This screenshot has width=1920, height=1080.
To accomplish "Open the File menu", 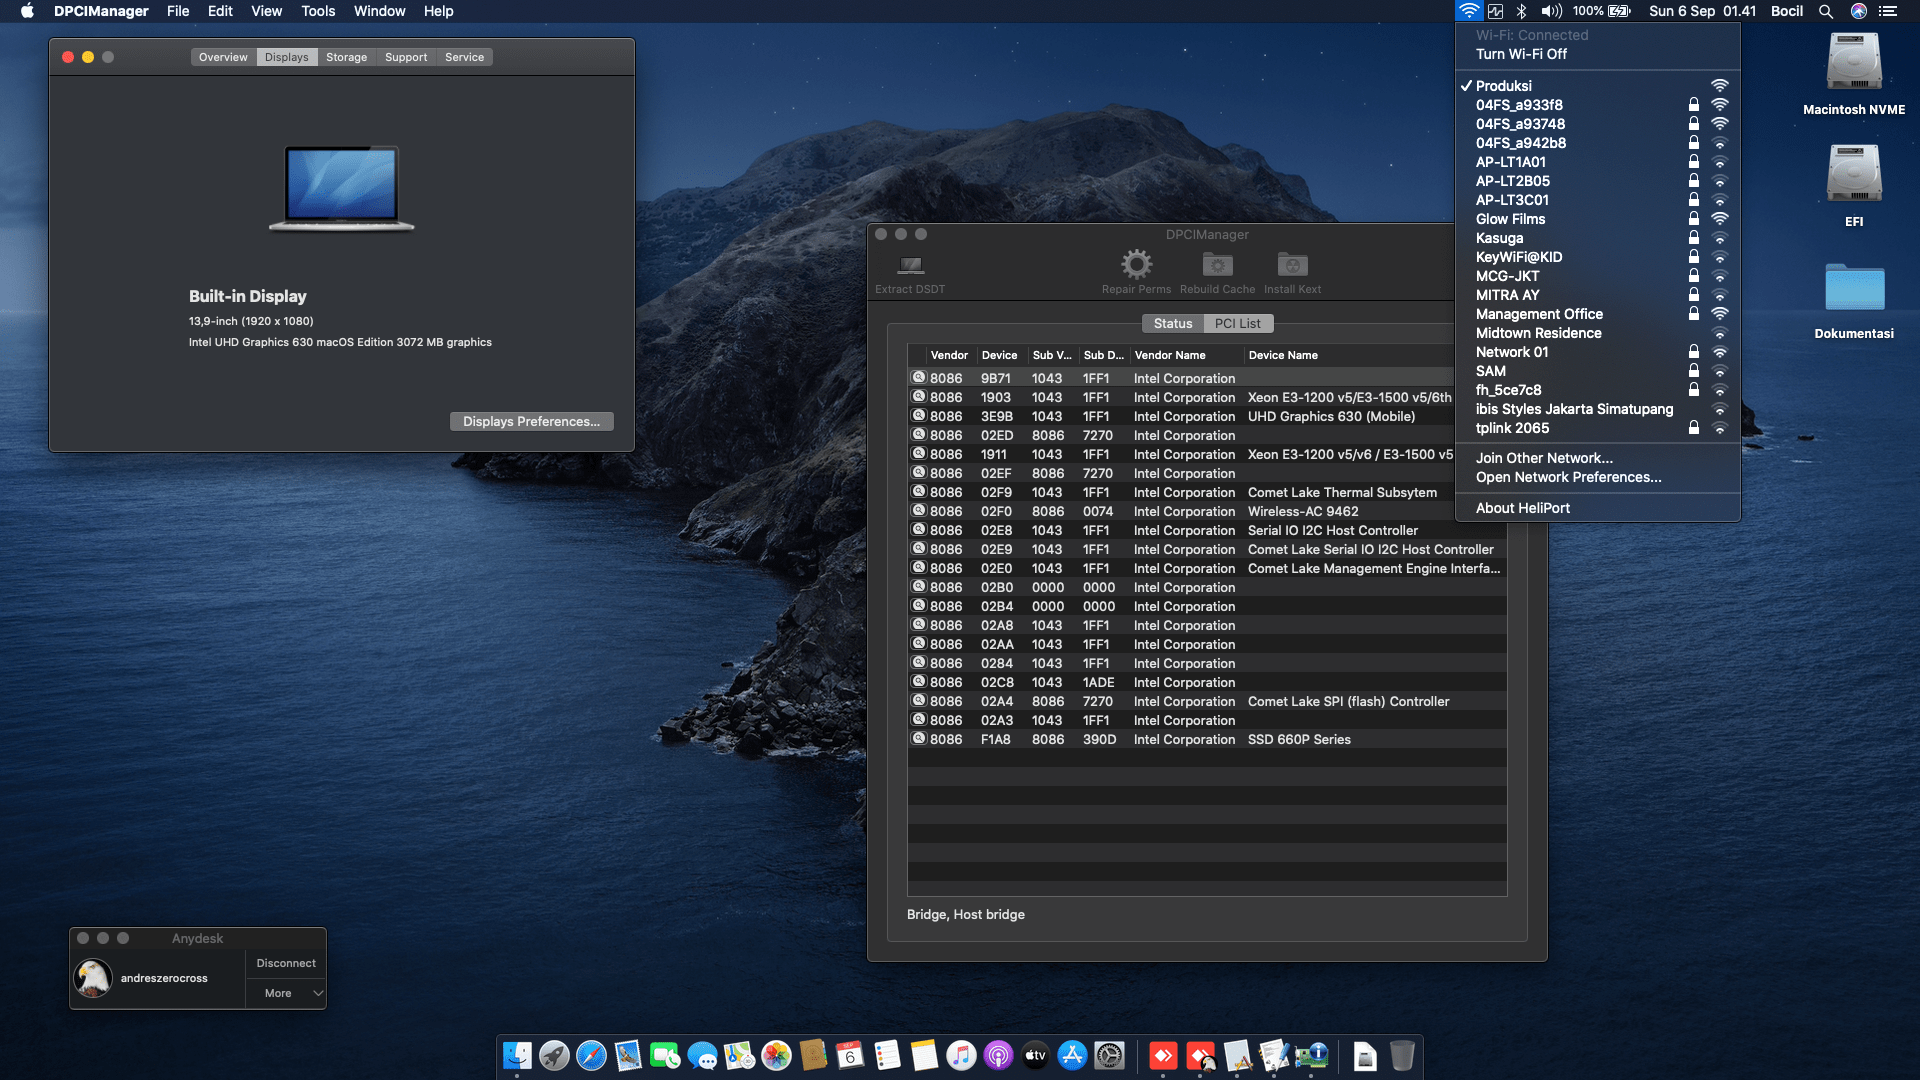I will pyautogui.click(x=178, y=11).
